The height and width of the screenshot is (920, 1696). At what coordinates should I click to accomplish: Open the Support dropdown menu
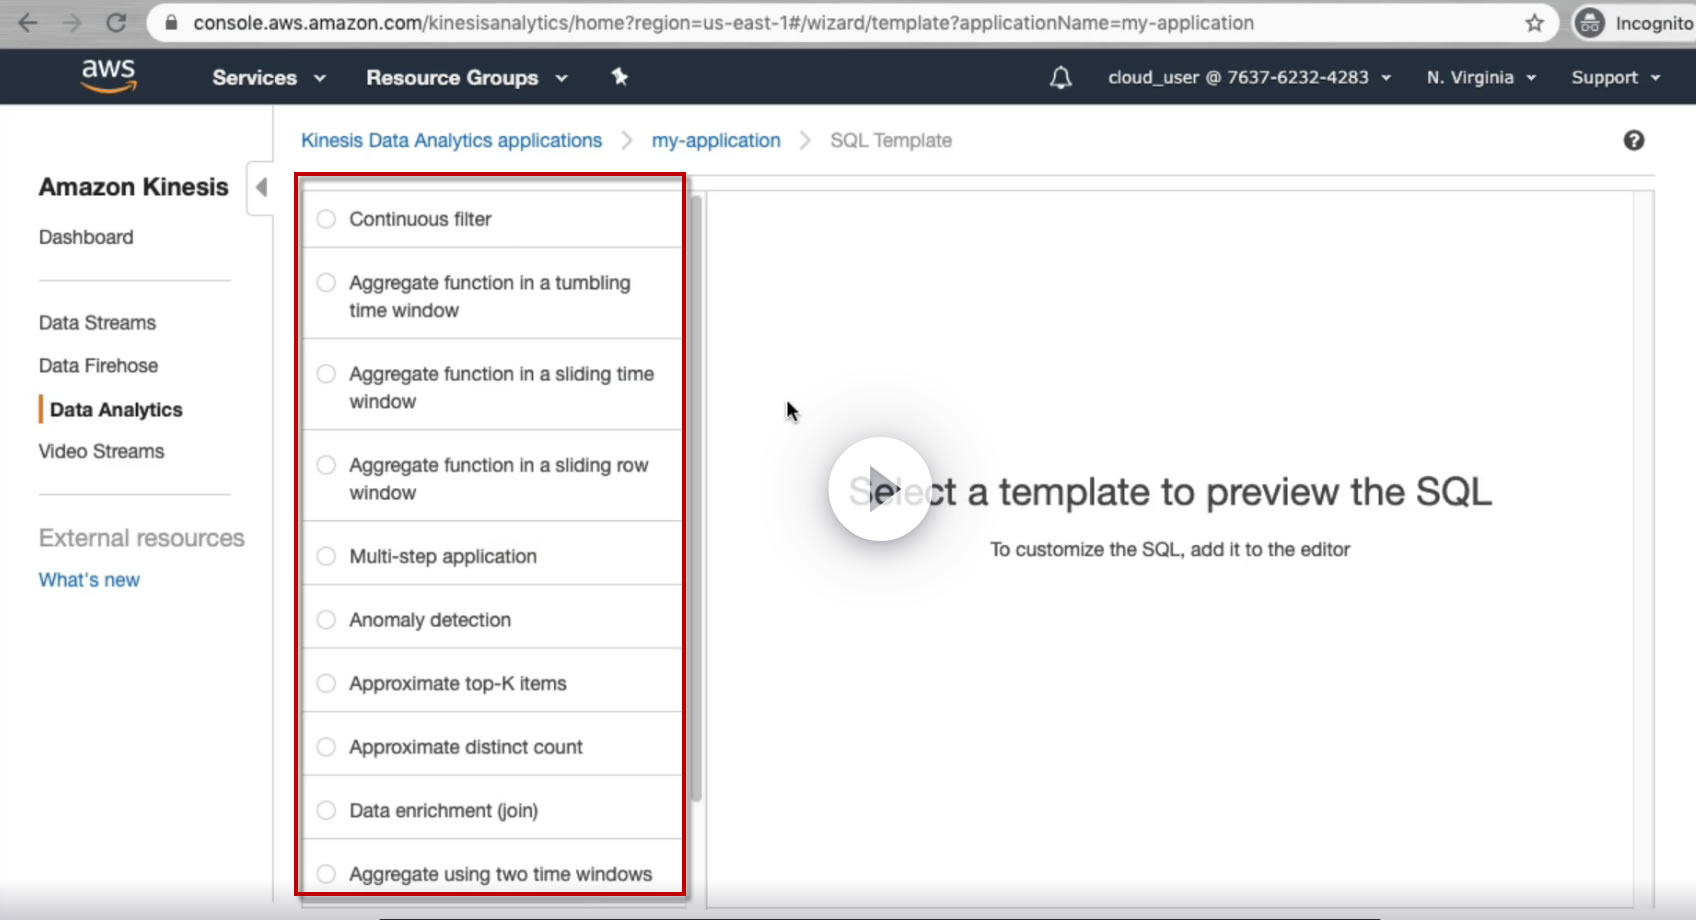[1616, 77]
